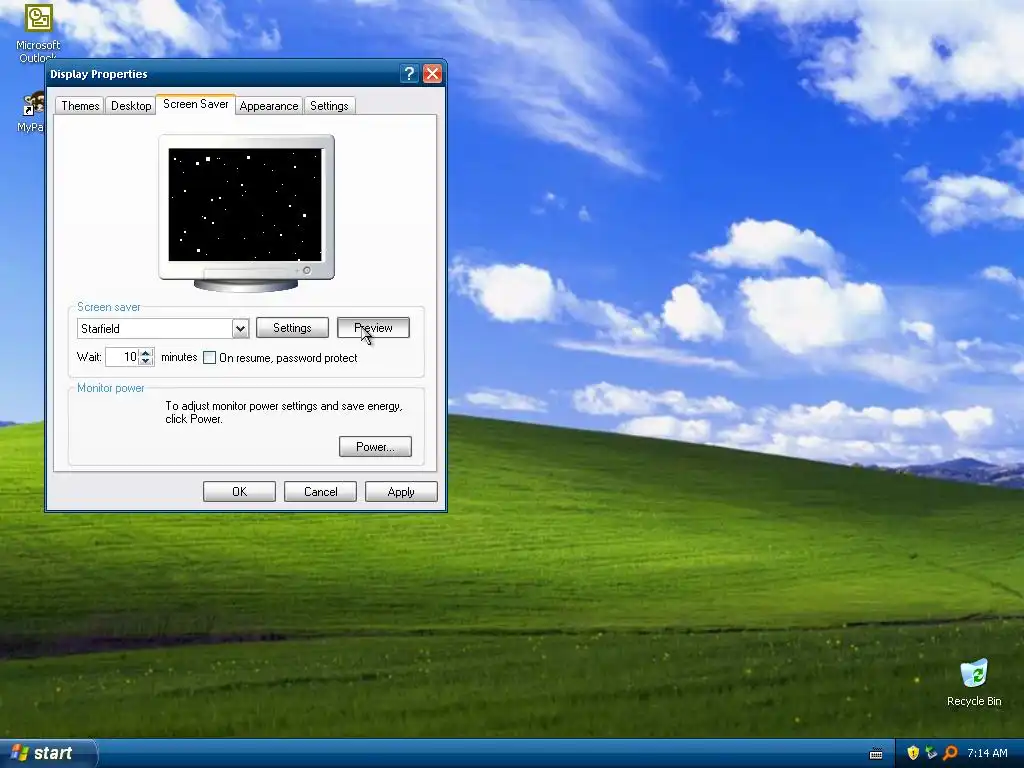The image size is (1024, 768).
Task: Click the orange magnifier tray icon
Action: click(x=950, y=753)
